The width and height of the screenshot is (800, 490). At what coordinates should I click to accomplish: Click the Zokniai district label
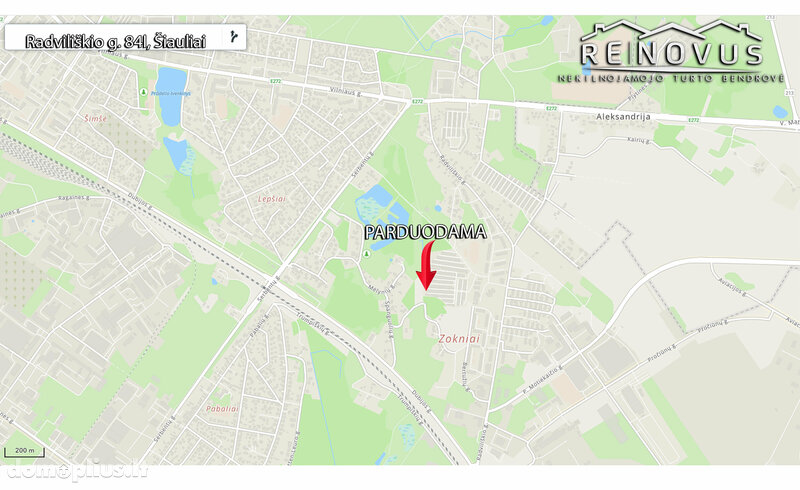[x=459, y=338]
